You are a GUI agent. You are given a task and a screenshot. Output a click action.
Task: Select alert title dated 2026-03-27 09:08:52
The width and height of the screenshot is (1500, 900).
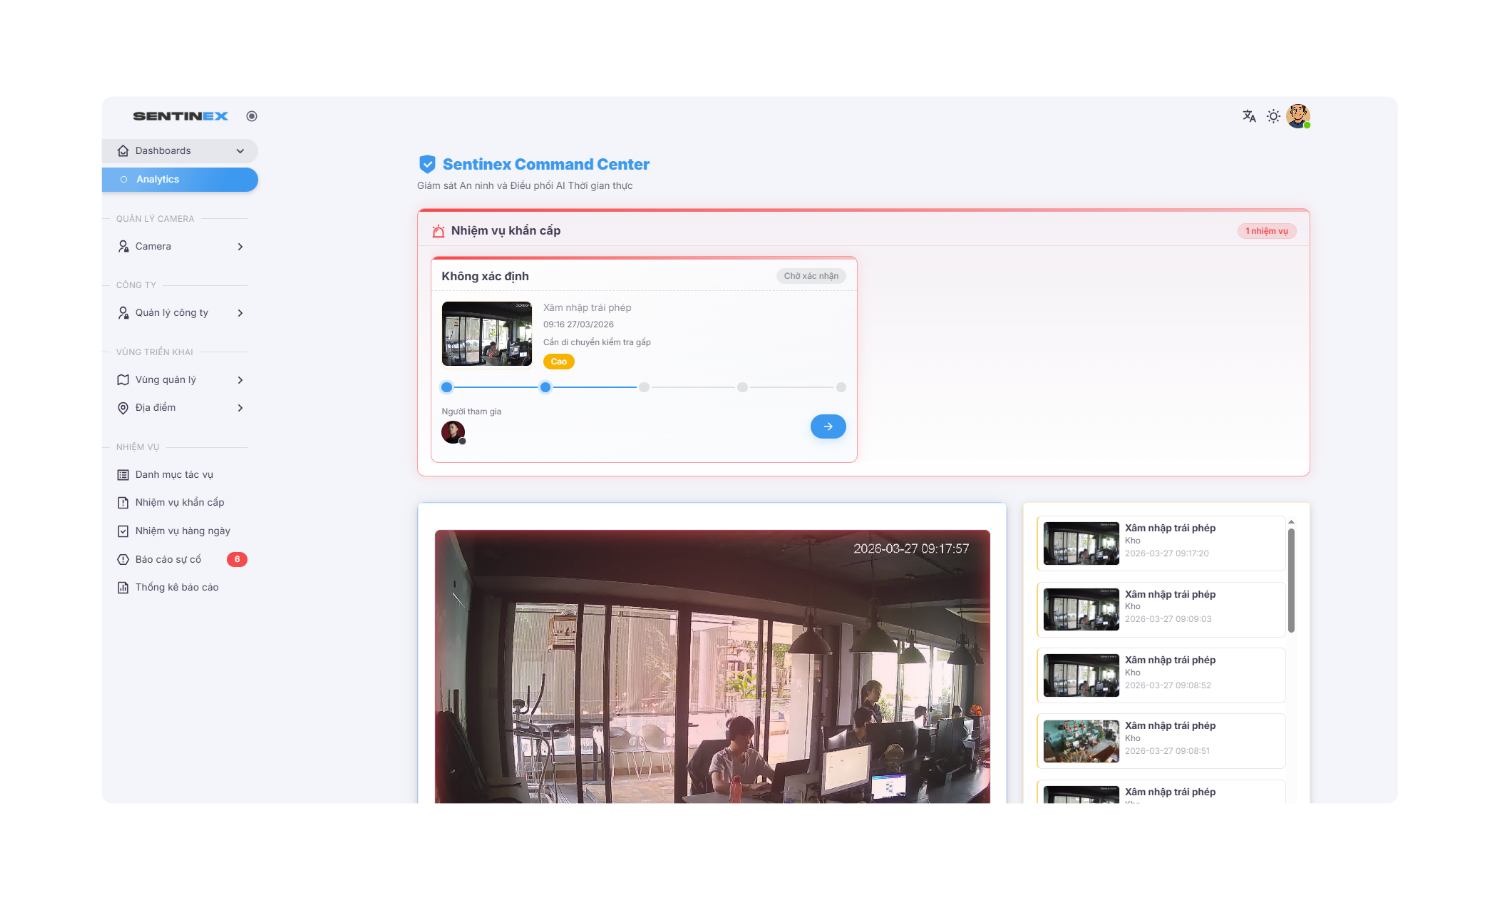tap(1170, 660)
